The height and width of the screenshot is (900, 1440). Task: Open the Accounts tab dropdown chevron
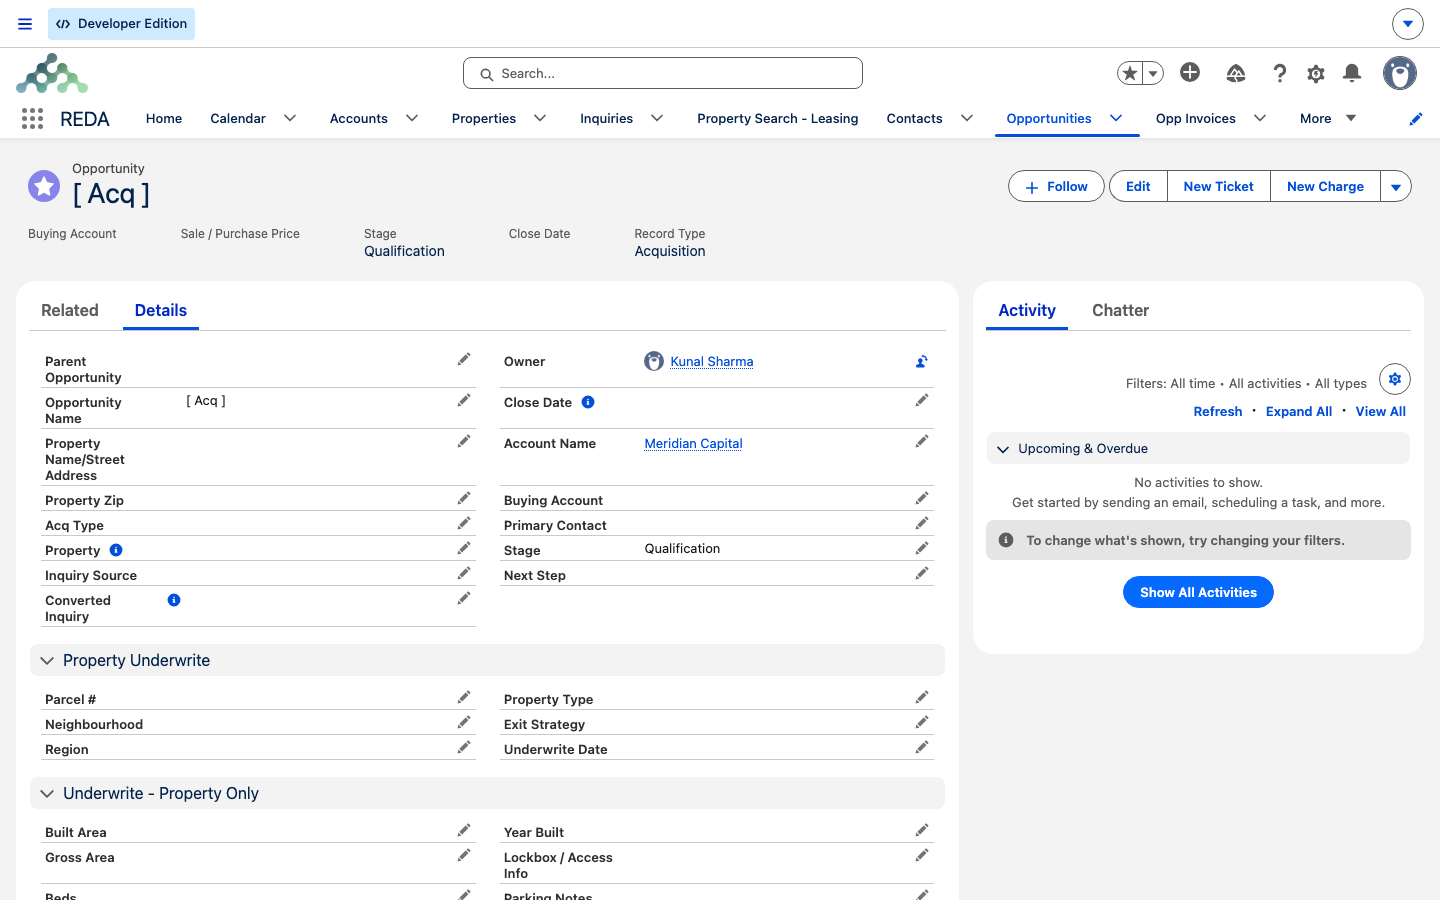coord(412,118)
